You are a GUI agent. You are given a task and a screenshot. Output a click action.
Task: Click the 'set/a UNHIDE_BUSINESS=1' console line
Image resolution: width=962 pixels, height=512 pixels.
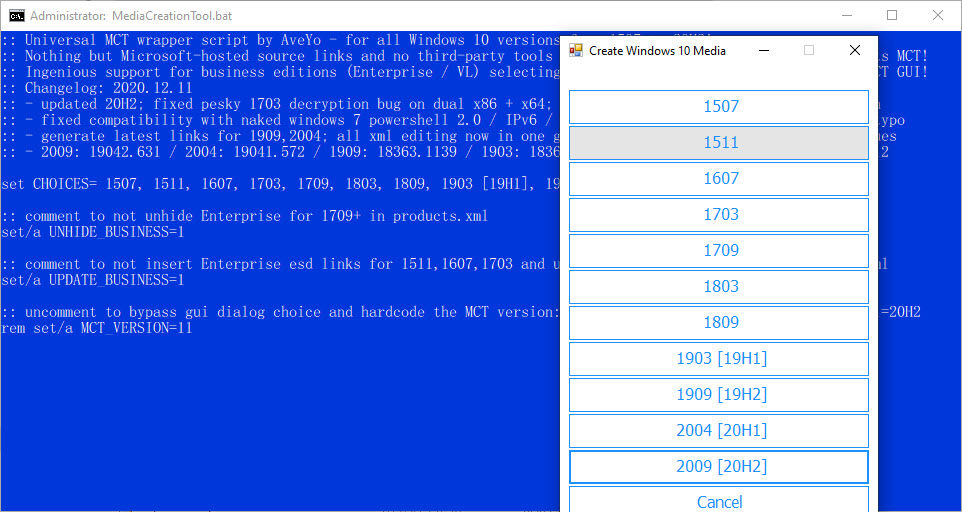(x=93, y=232)
